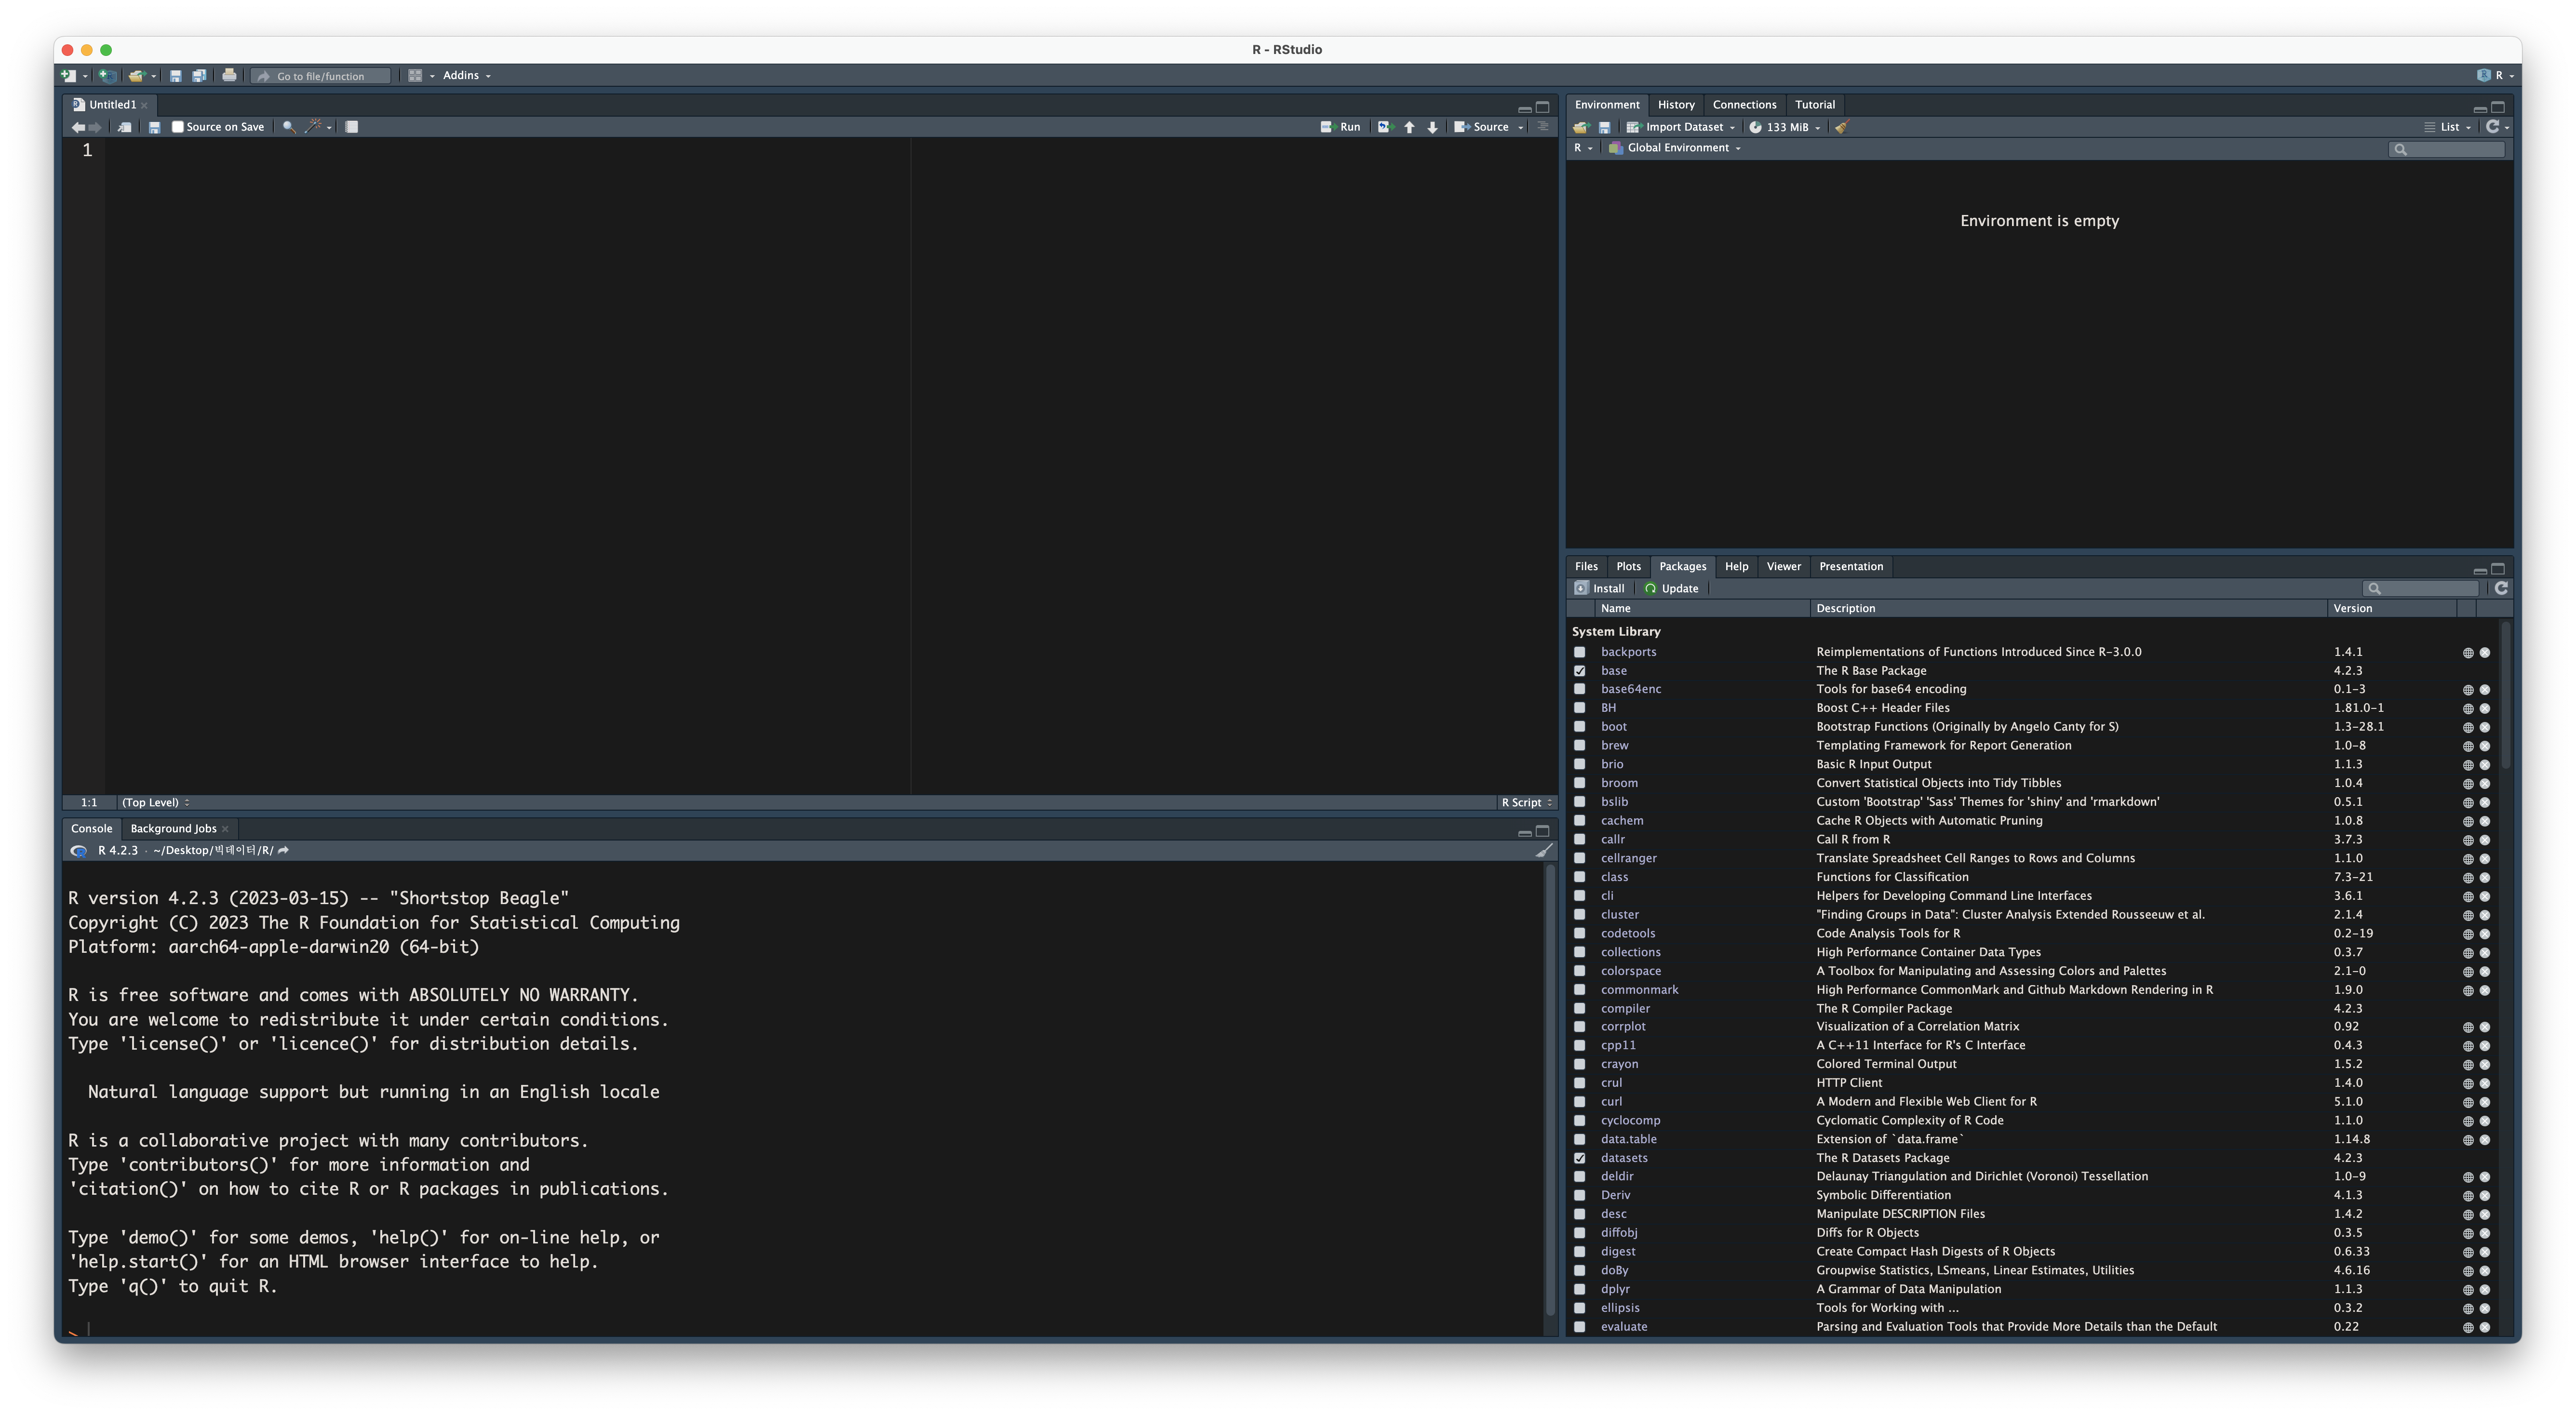
Task: Click the Install packages button
Action: (1600, 589)
